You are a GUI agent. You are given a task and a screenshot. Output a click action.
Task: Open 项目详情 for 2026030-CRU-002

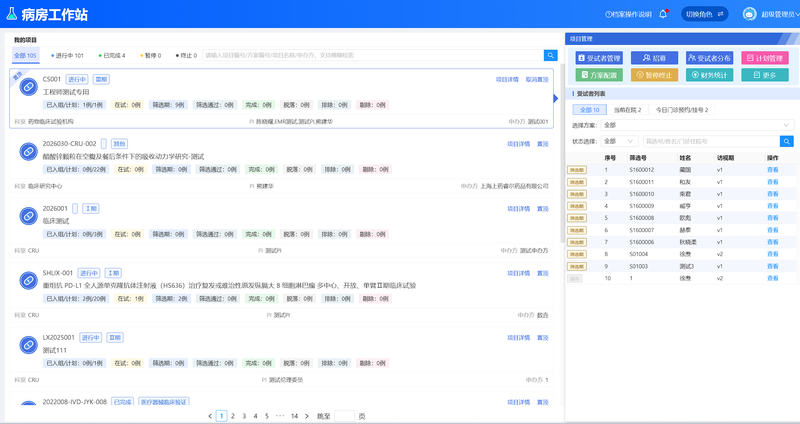pos(518,144)
